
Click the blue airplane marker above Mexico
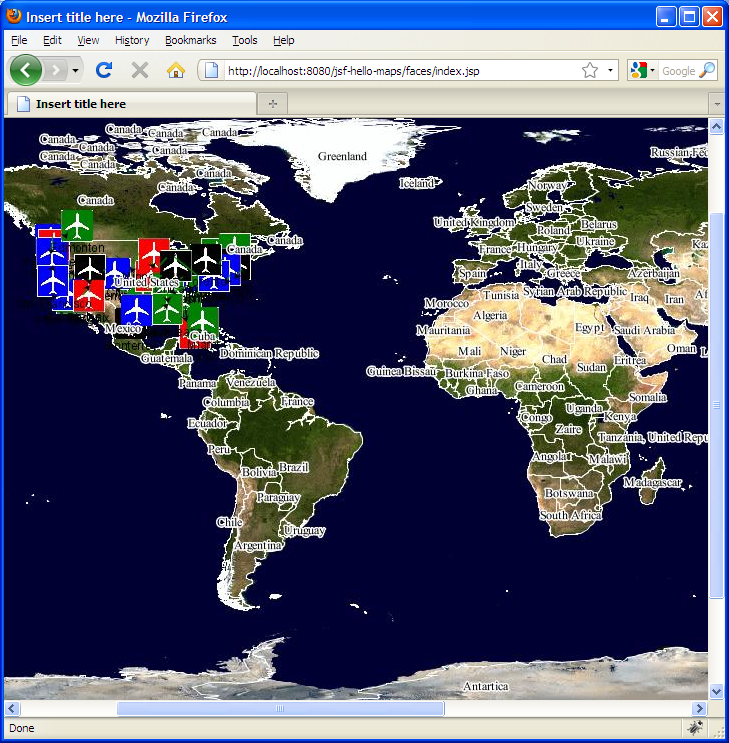coord(136,310)
